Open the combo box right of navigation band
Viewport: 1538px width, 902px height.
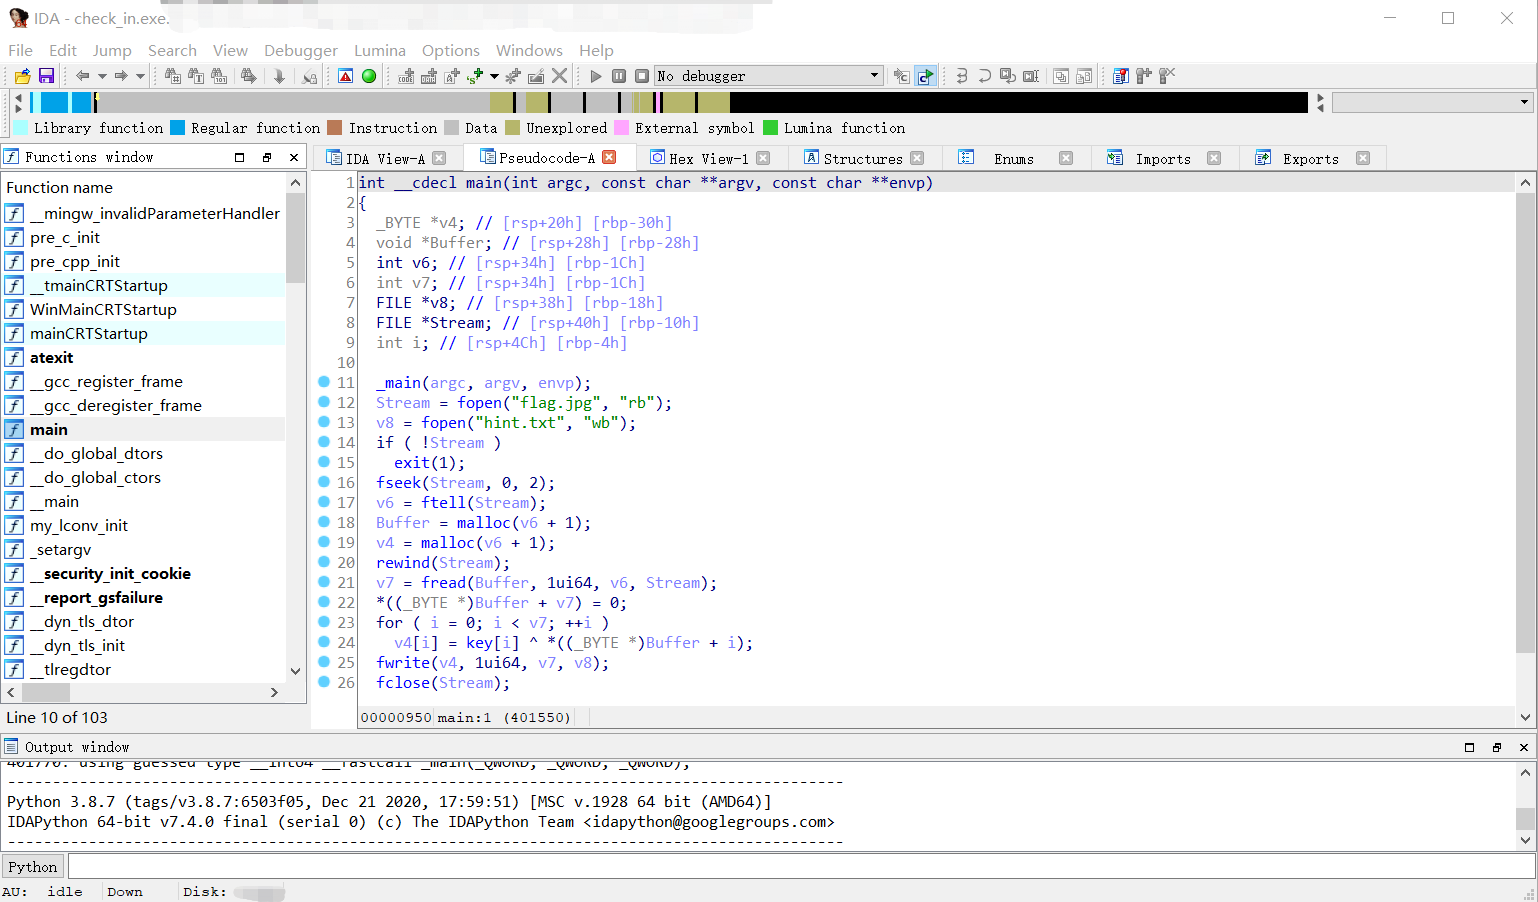1432,102
